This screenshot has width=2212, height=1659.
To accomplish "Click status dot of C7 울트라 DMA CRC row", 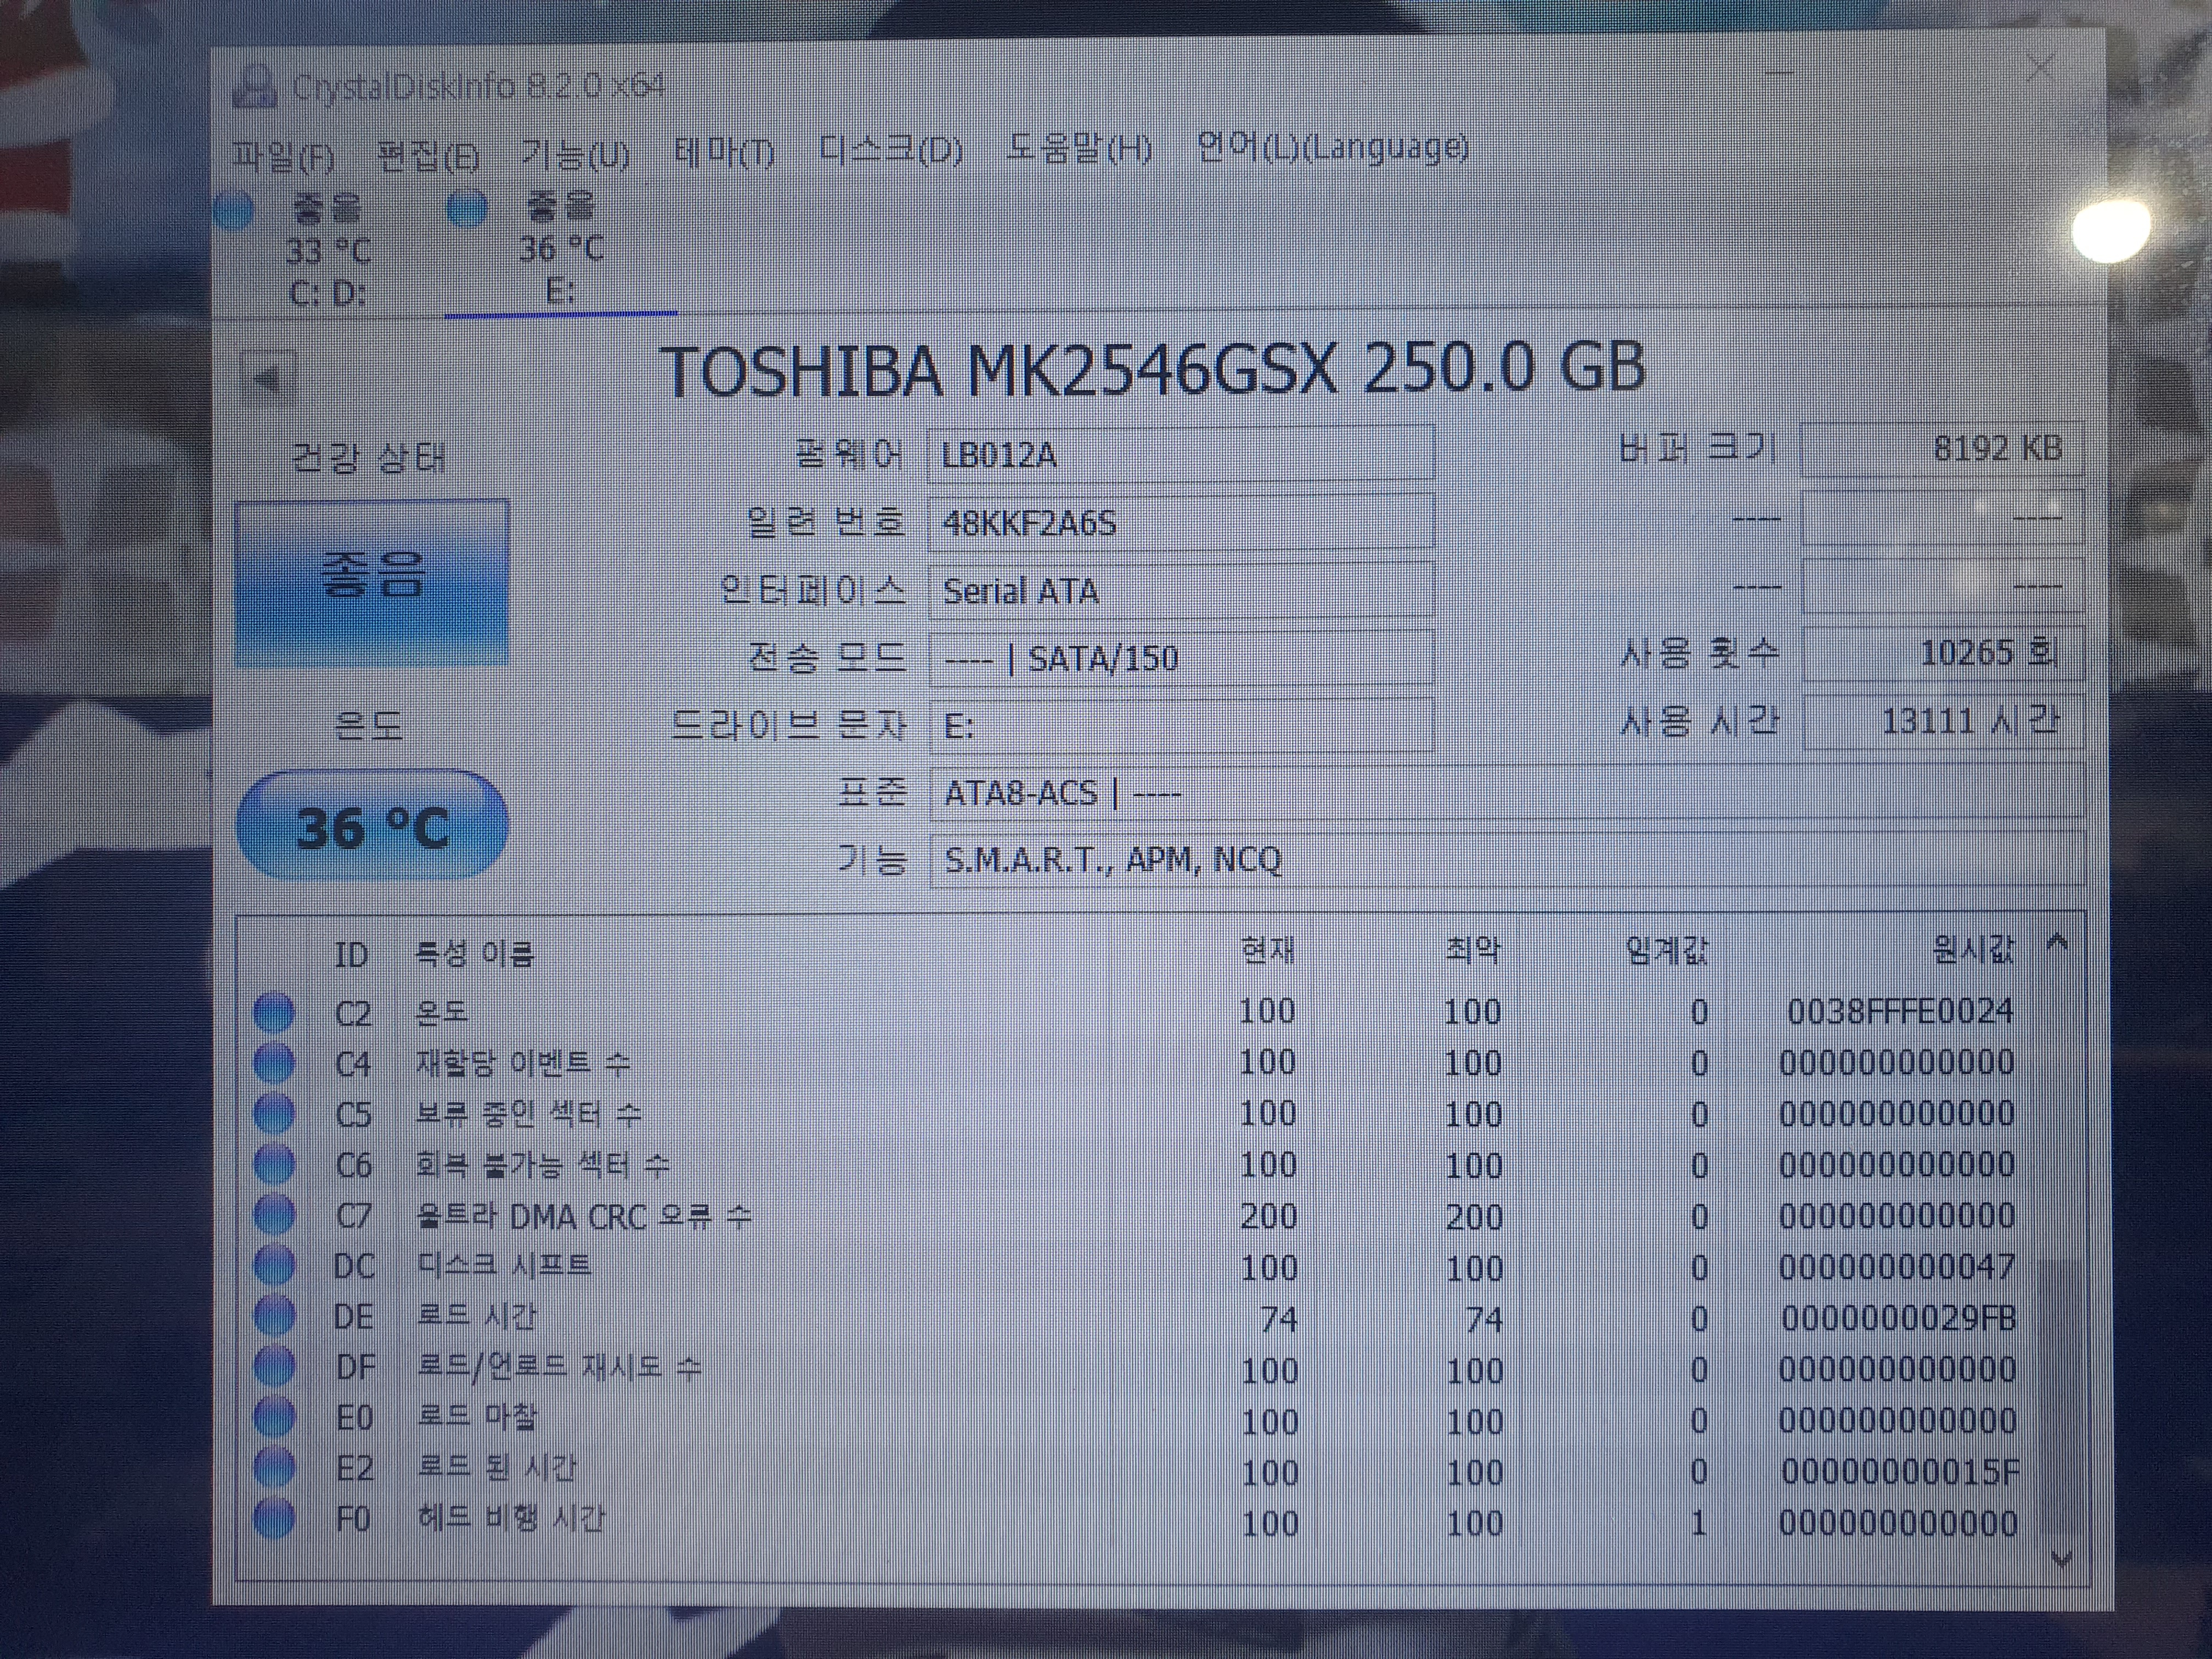I will [x=274, y=1215].
